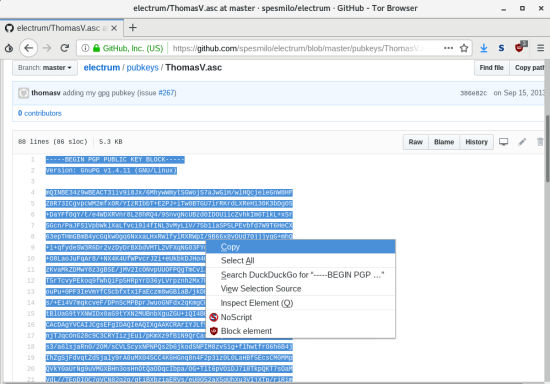
Task: Open commit hash 386e82c
Action: point(474,93)
